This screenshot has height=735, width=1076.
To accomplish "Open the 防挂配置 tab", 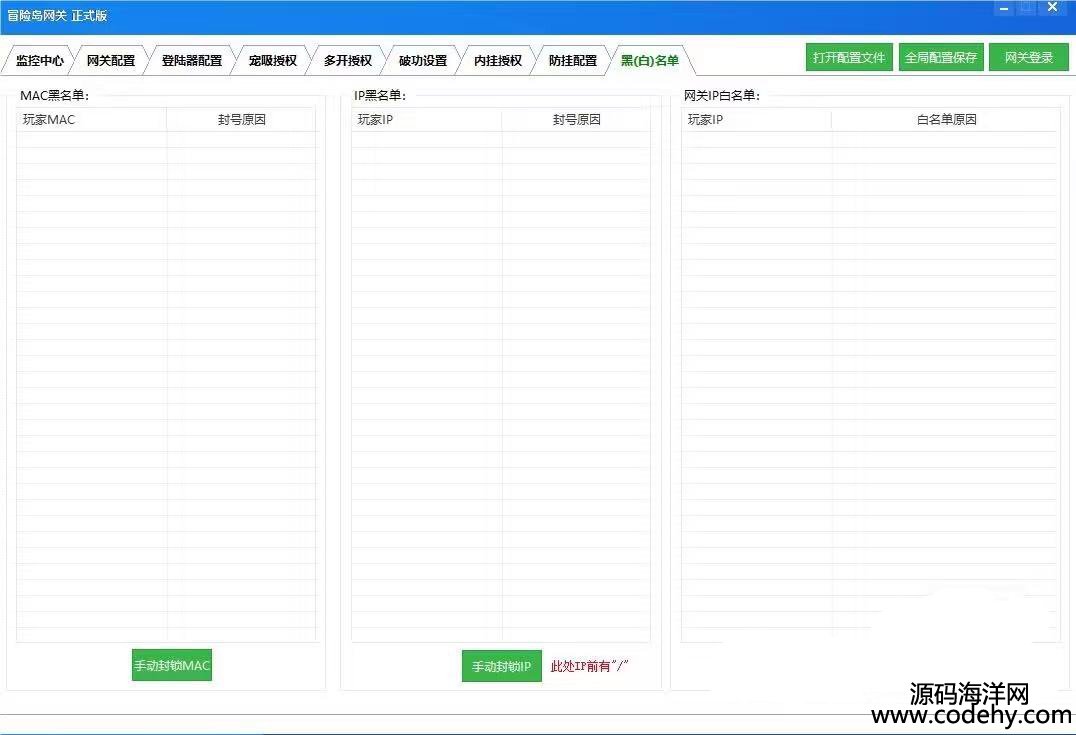I will 572,60.
